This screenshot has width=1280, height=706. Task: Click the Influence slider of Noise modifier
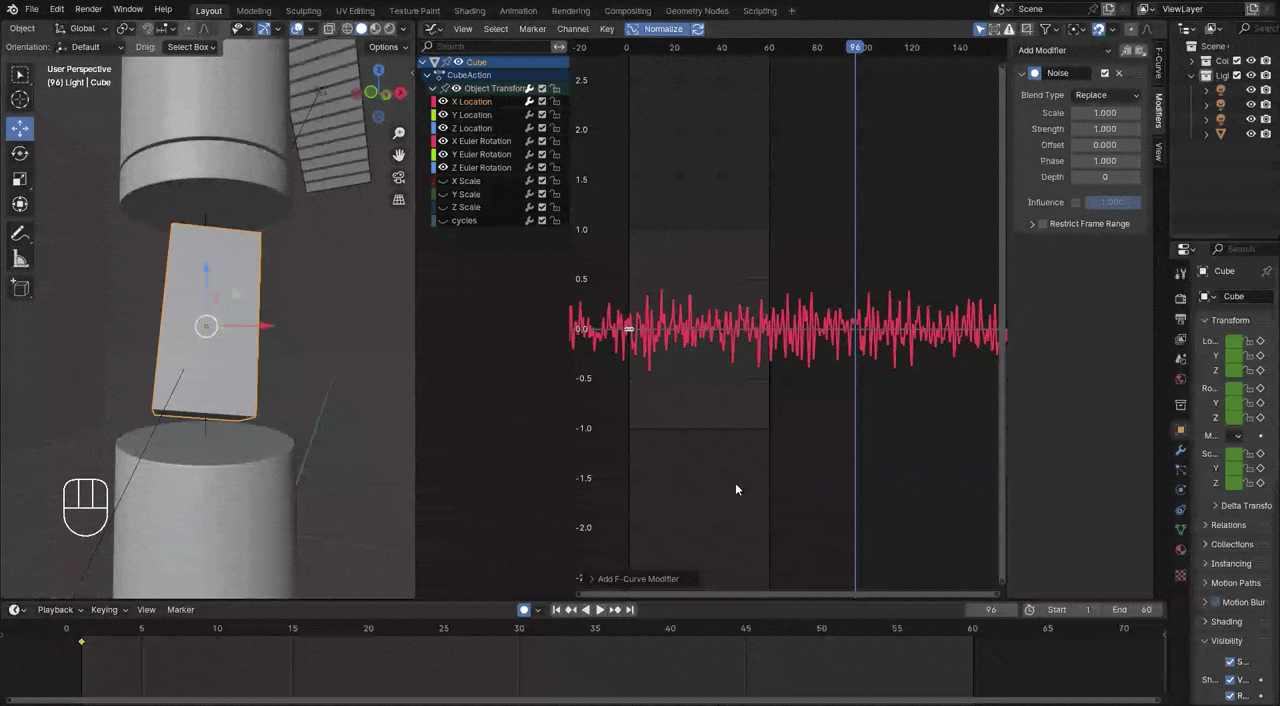(1112, 202)
